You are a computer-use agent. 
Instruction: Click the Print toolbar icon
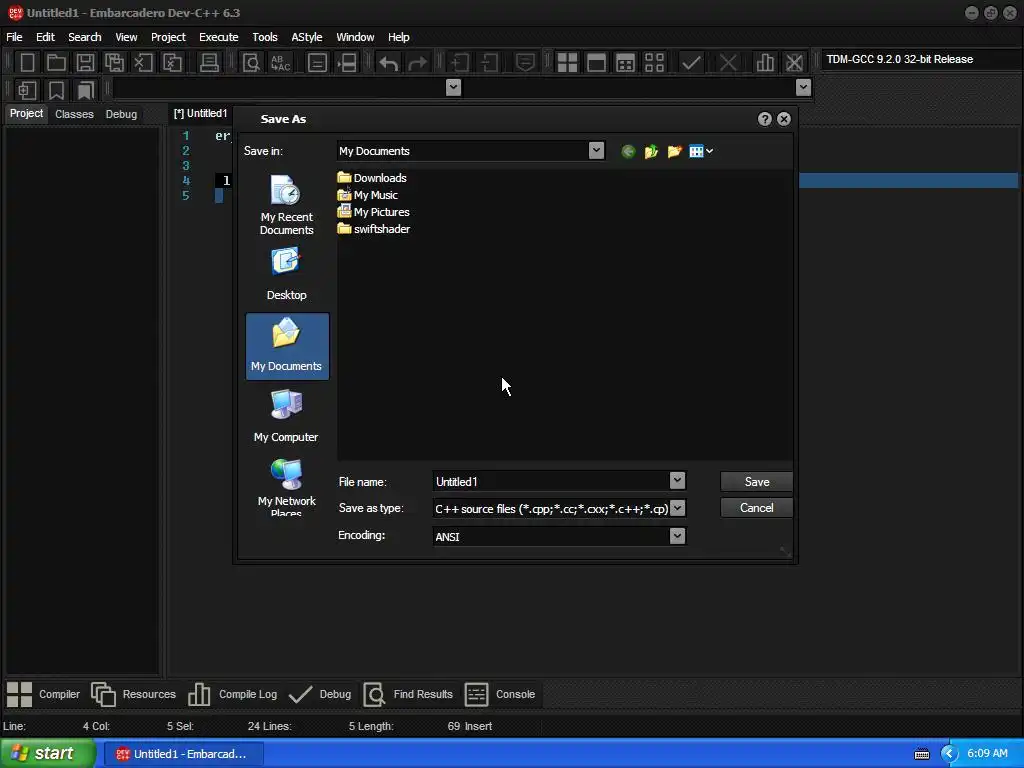click(209, 63)
